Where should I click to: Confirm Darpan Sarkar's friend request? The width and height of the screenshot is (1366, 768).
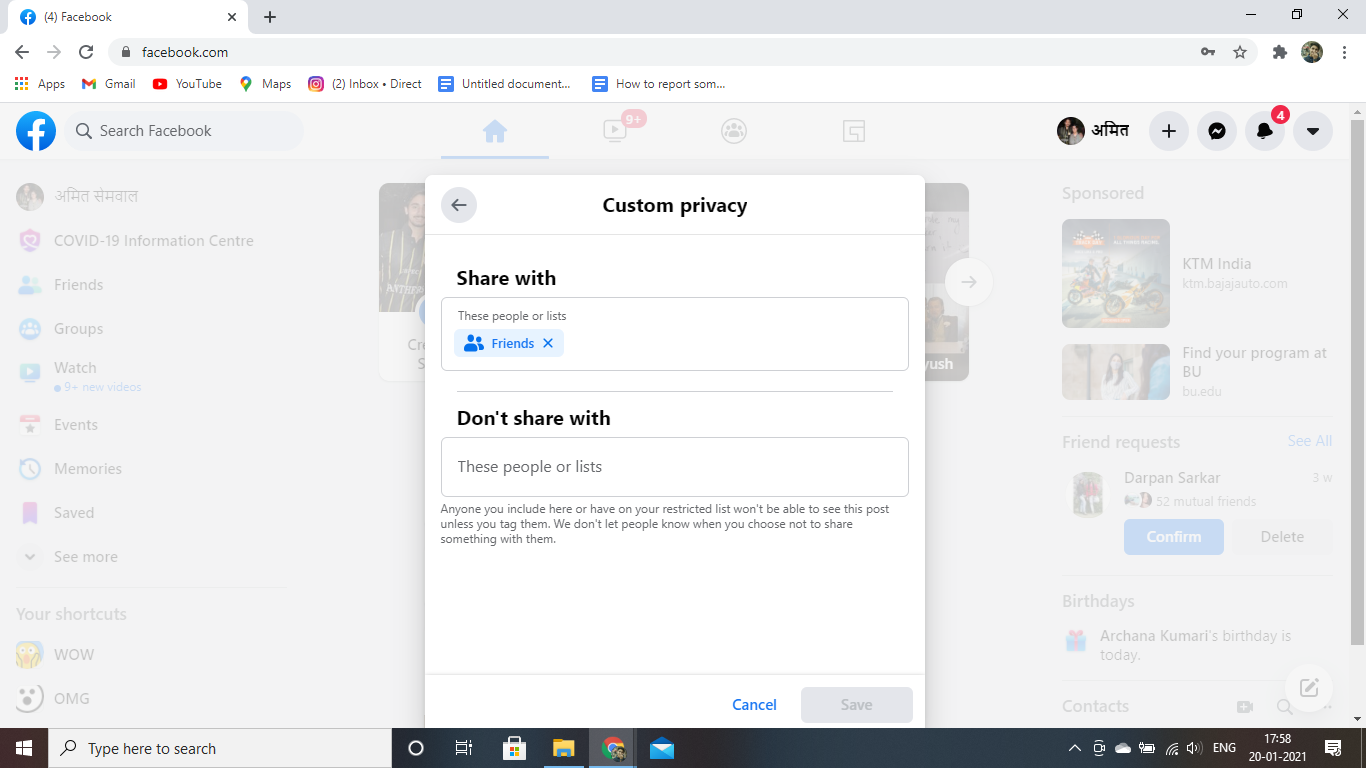pos(1174,537)
